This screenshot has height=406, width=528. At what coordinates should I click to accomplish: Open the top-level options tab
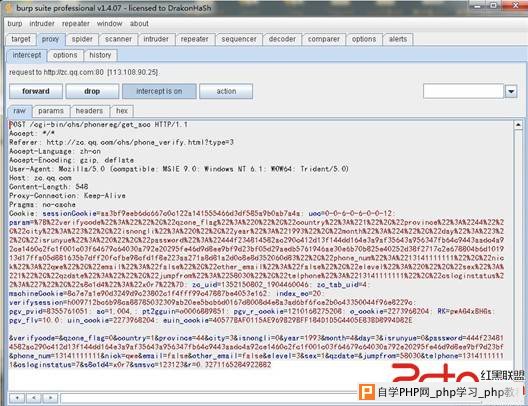[364, 39]
